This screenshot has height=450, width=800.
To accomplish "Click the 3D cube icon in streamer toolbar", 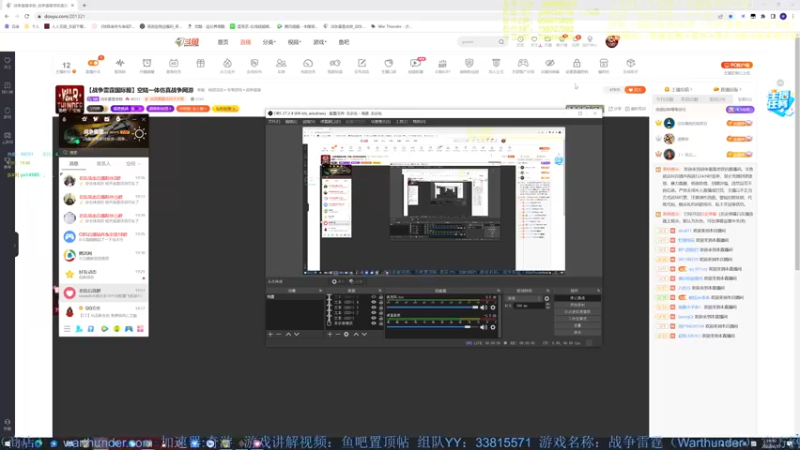I will 631,63.
